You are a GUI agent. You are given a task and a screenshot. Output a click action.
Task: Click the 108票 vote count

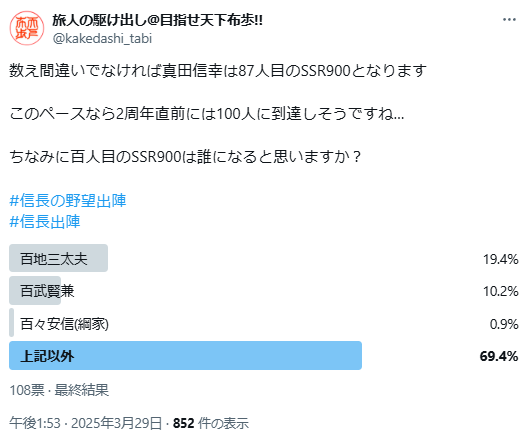pos(27,390)
